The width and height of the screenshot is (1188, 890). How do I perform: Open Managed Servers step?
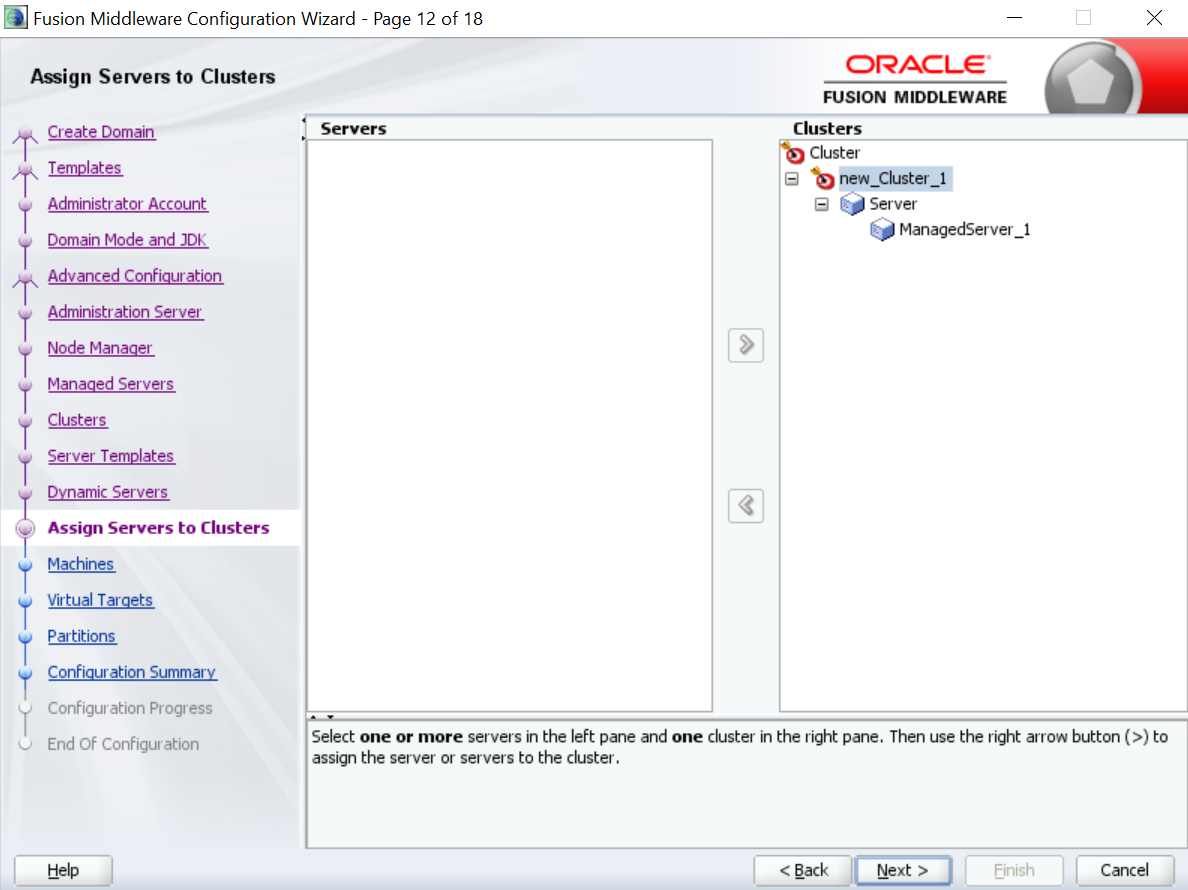click(111, 384)
